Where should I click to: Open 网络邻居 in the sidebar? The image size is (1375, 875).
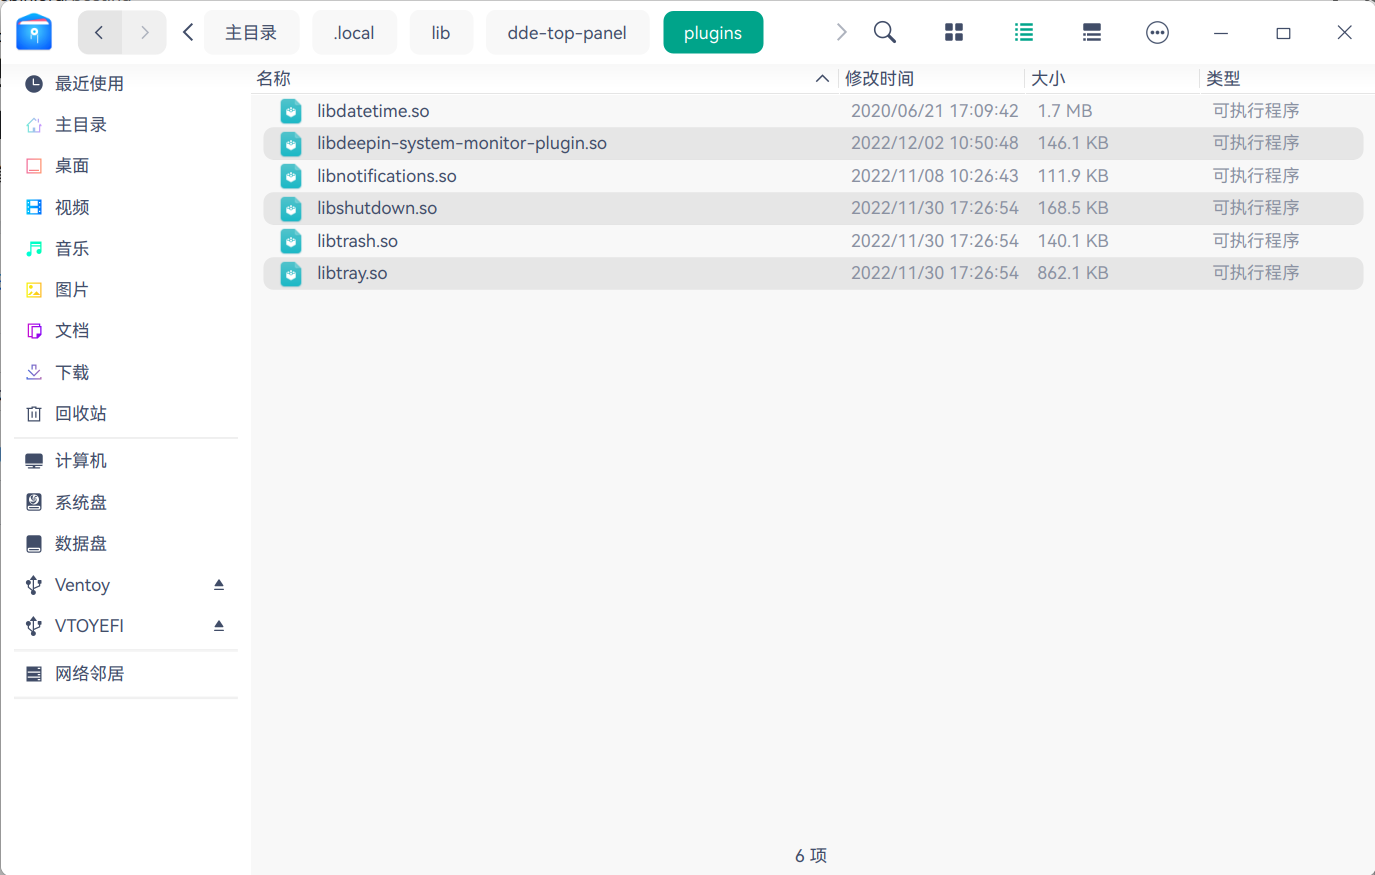click(x=126, y=674)
